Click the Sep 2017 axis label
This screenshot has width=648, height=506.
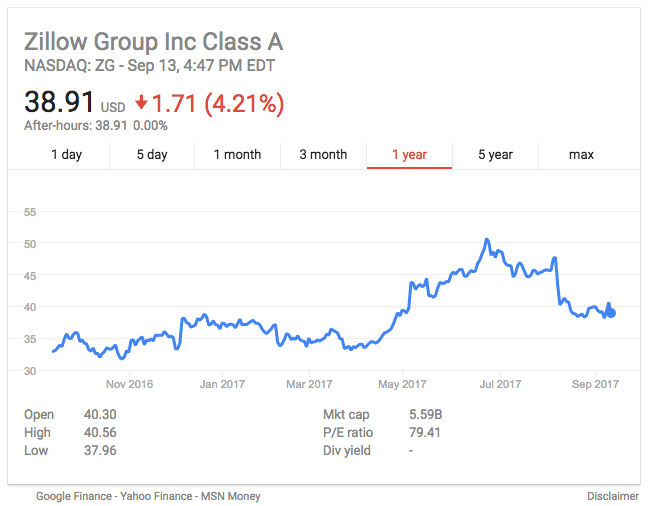point(595,384)
